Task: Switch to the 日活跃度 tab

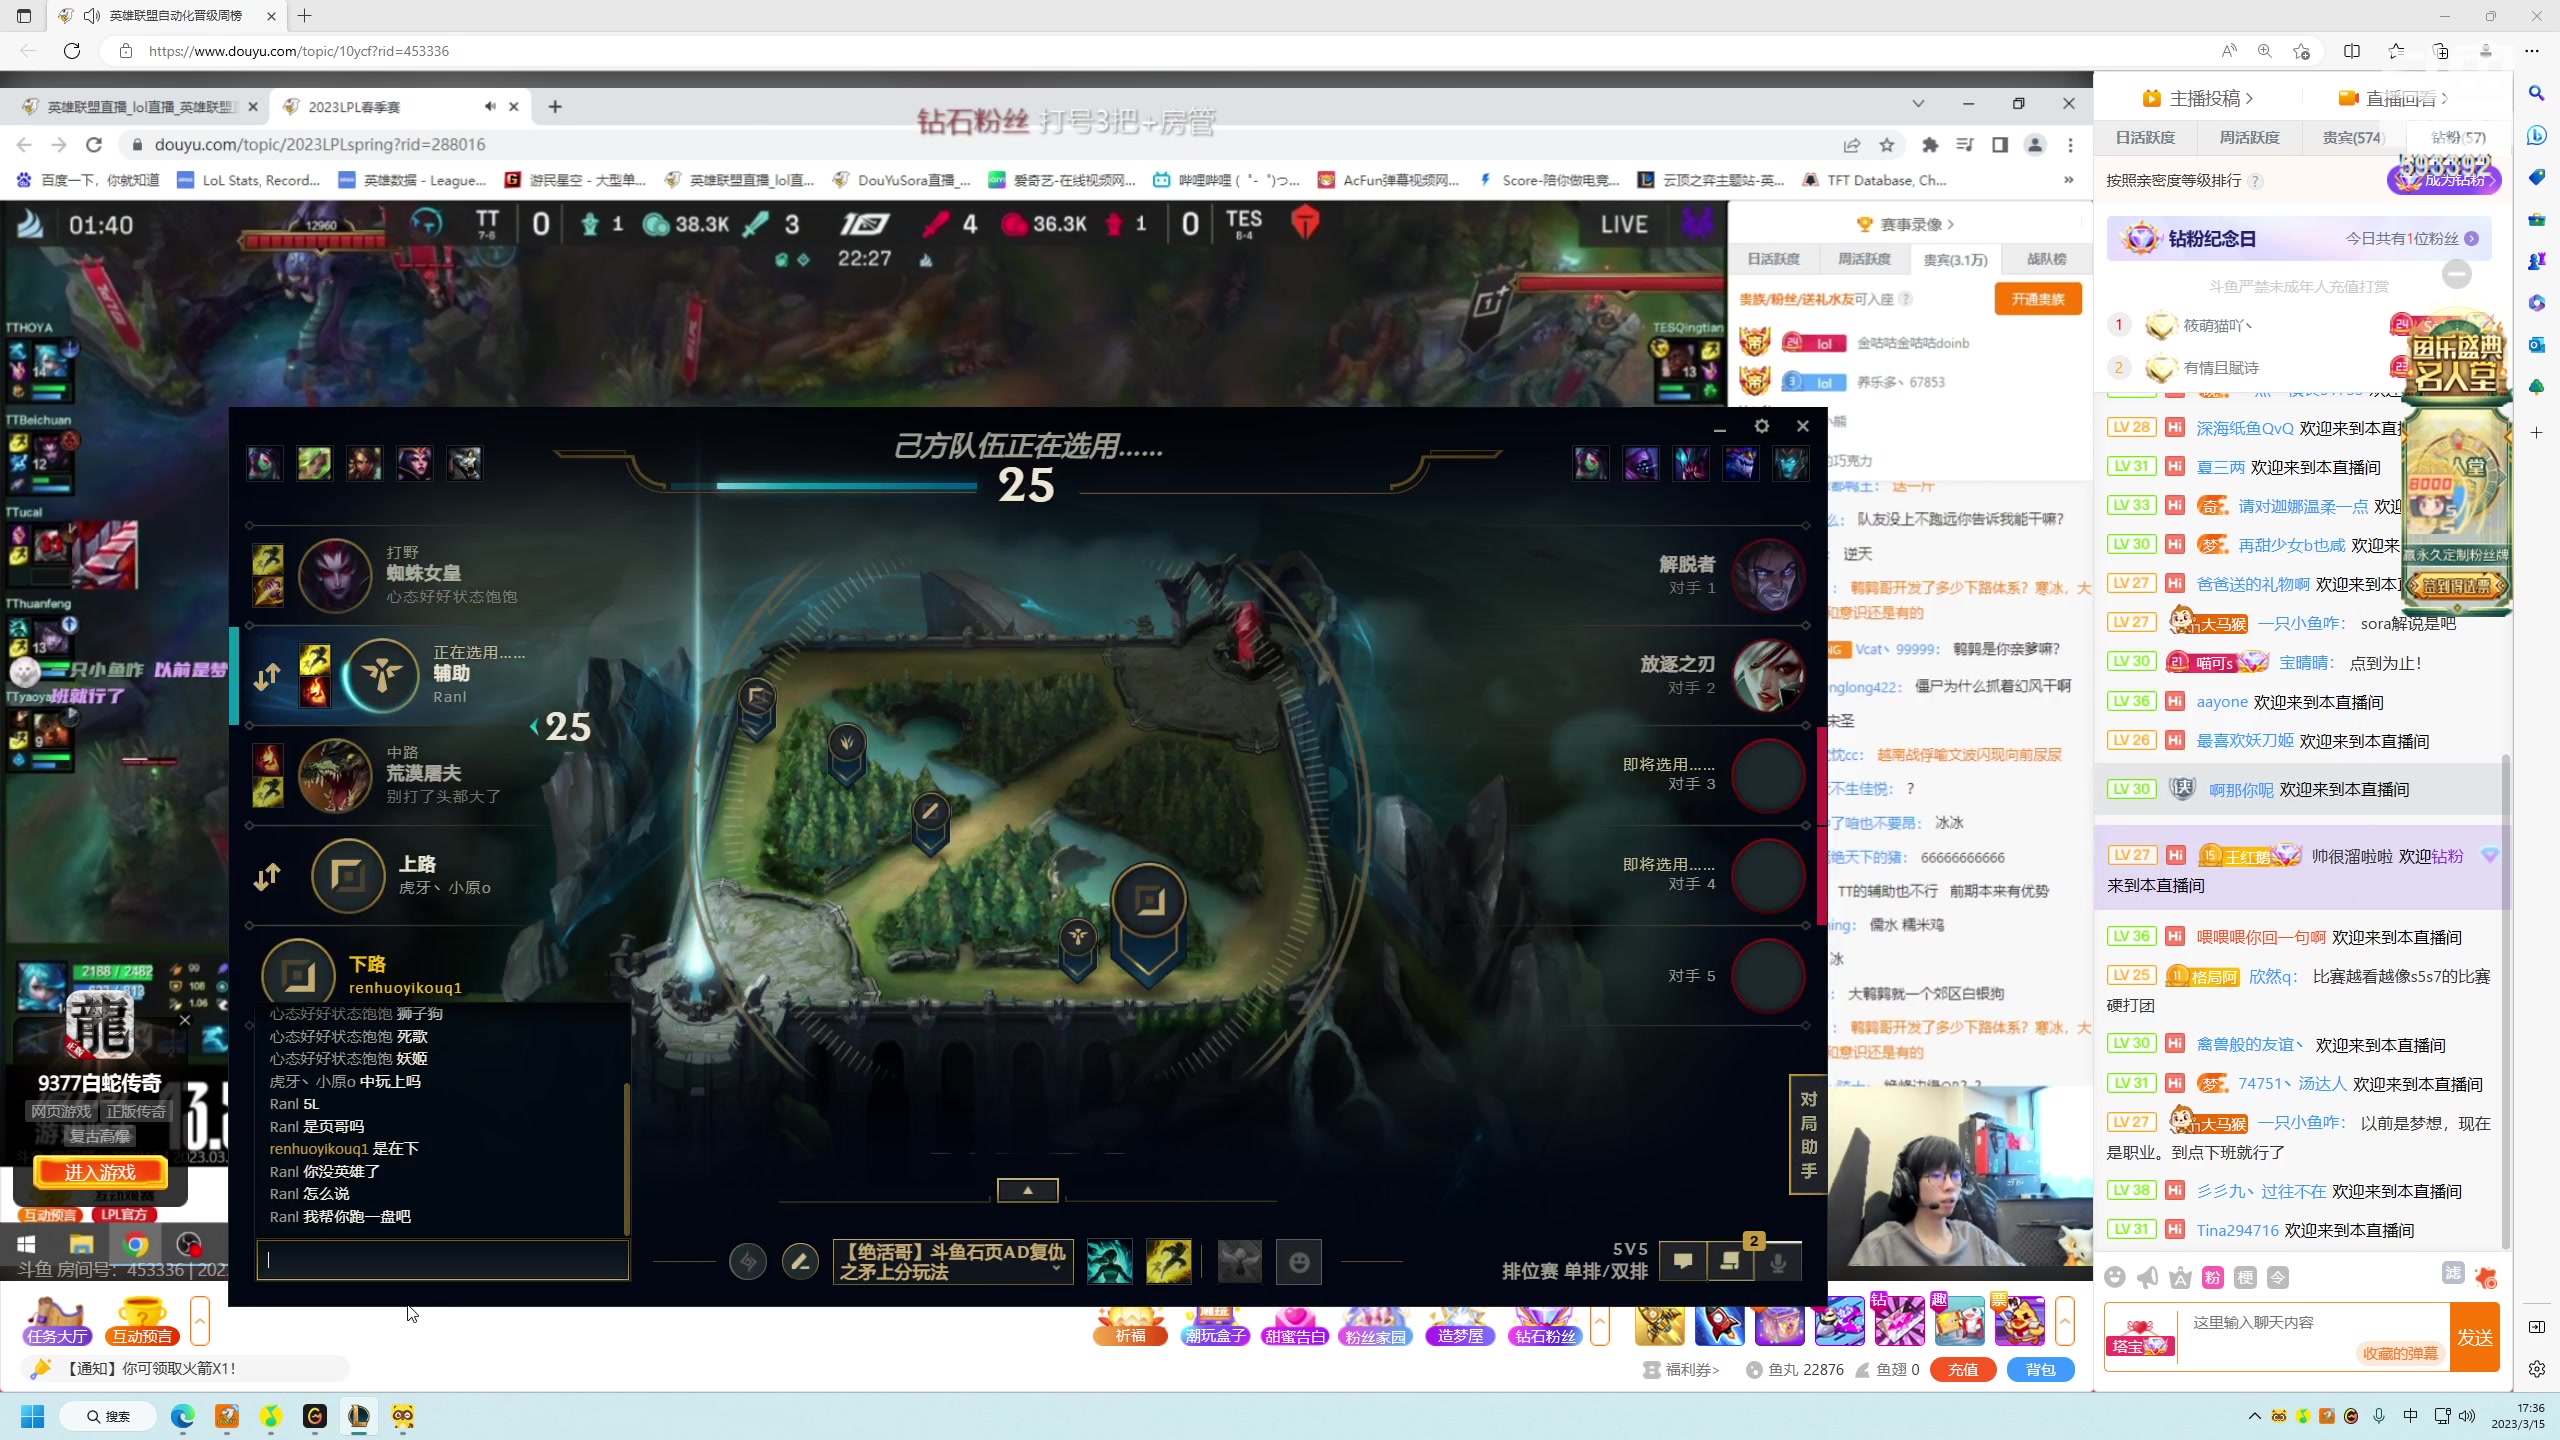Action: [2145, 137]
